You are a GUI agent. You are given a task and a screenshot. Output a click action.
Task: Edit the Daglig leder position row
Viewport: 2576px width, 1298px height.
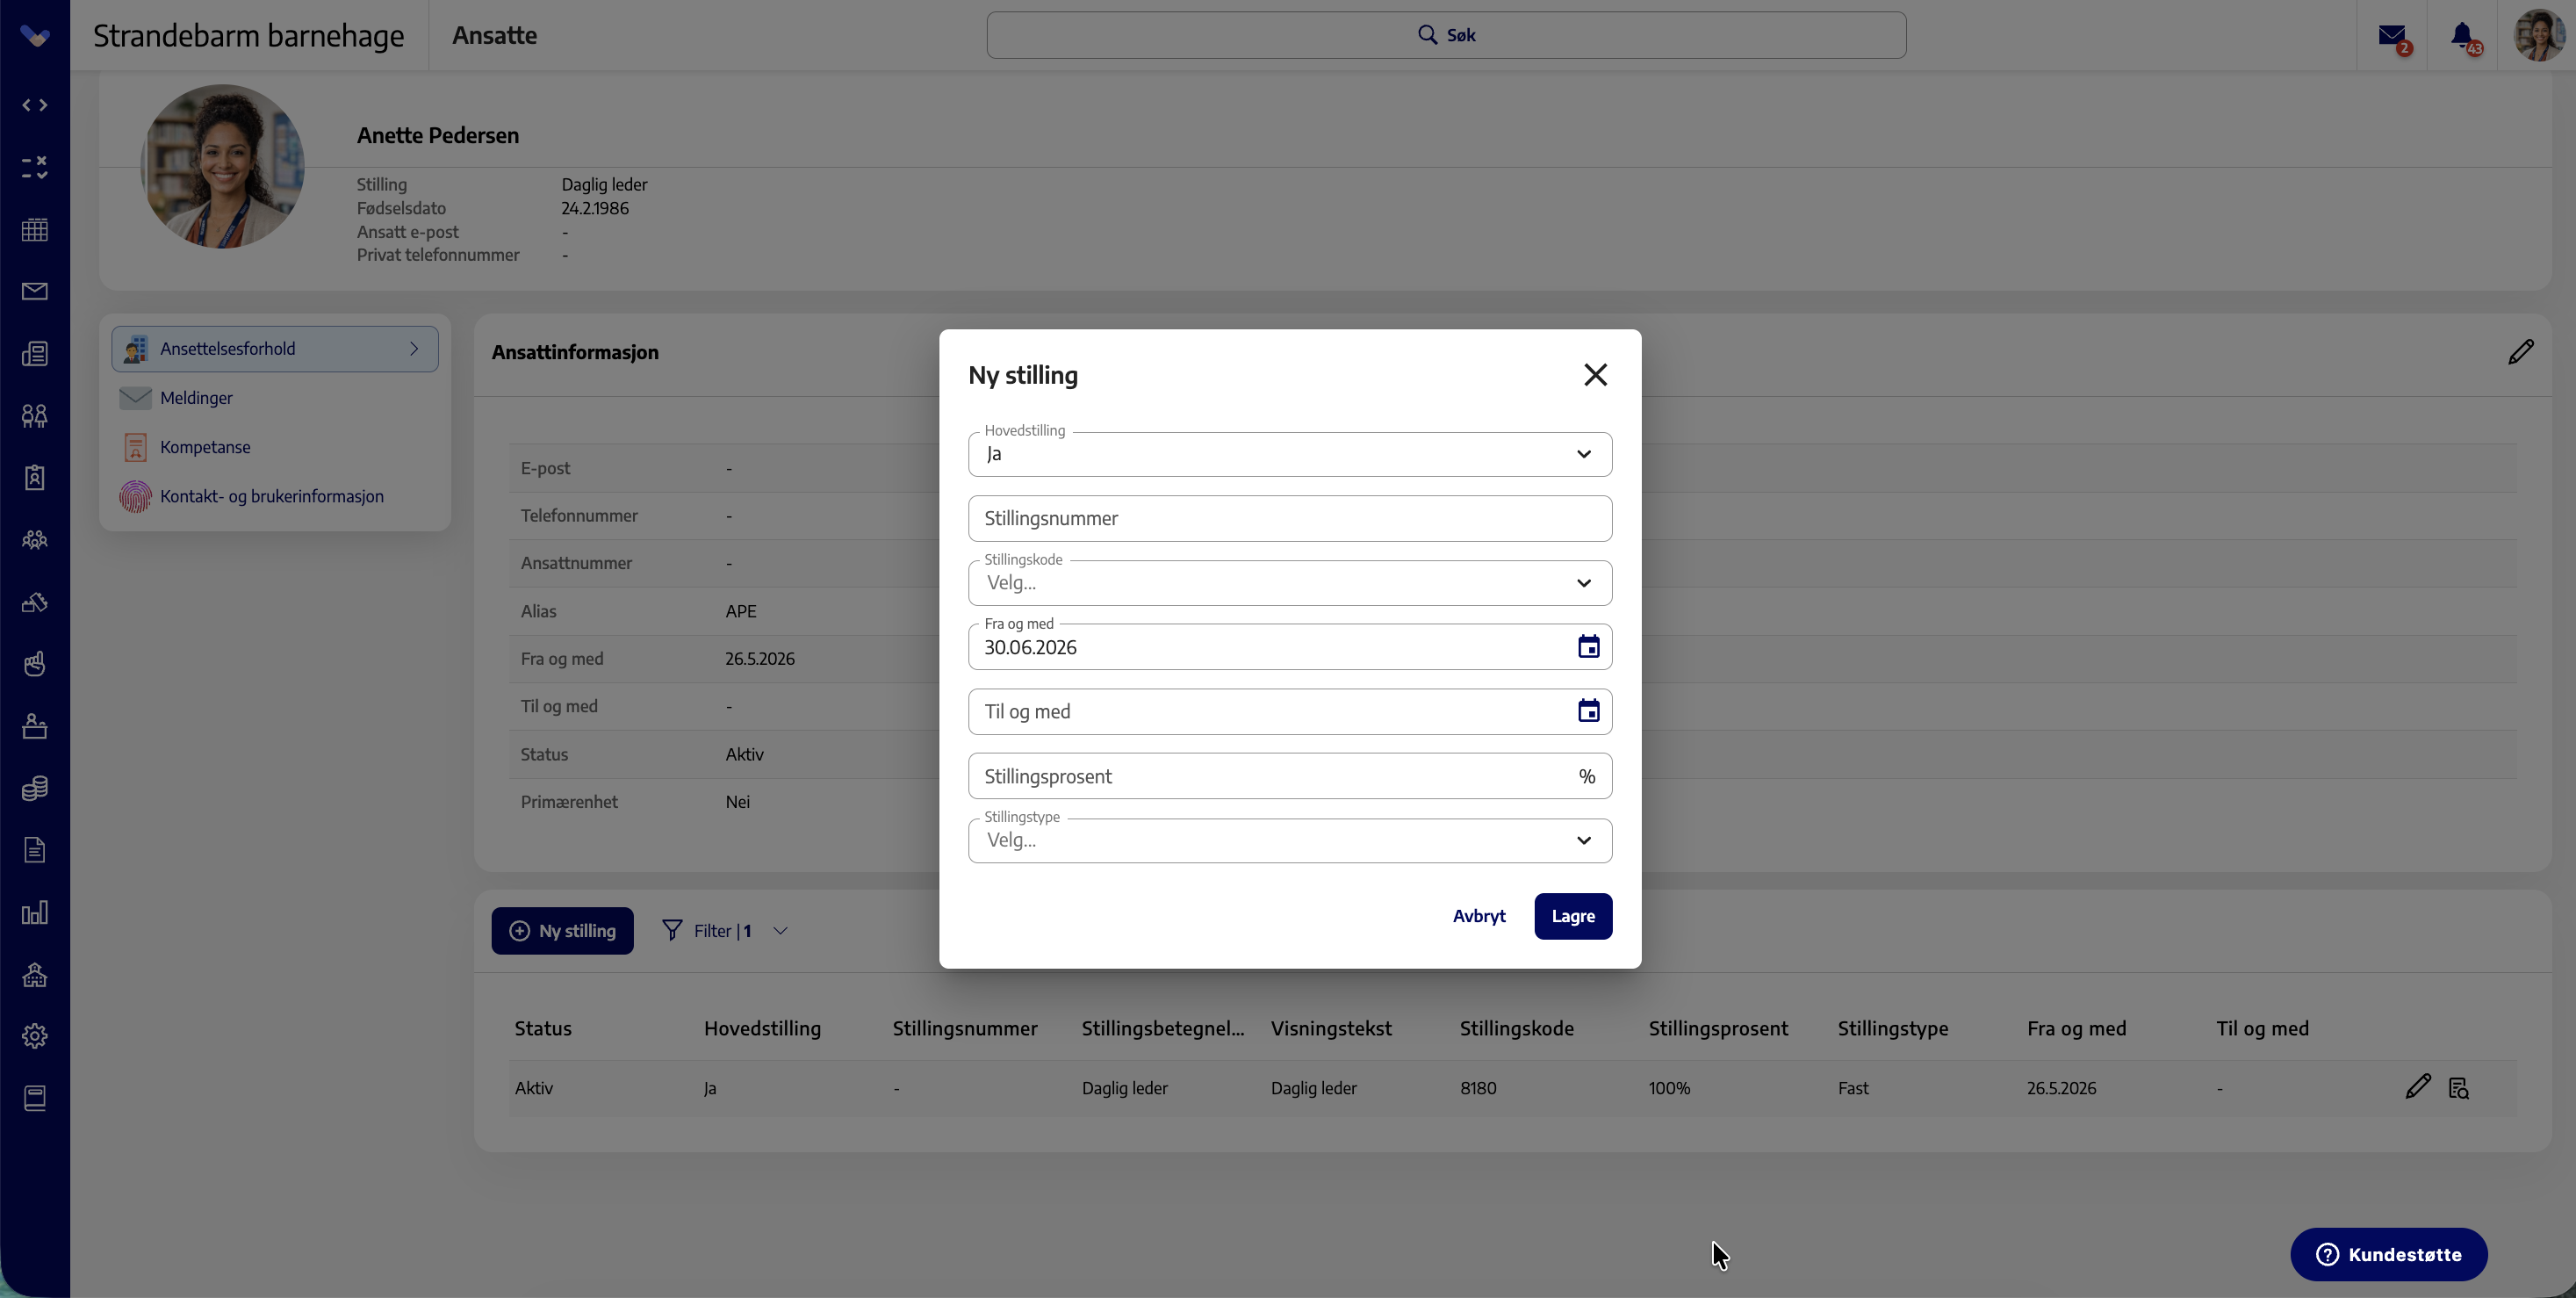(2417, 1087)
